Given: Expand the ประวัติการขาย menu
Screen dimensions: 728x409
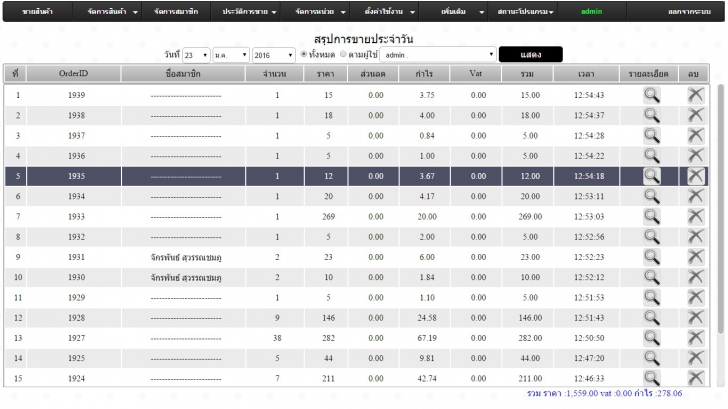Looking at the screenshot, I should (x=245, y=12).
